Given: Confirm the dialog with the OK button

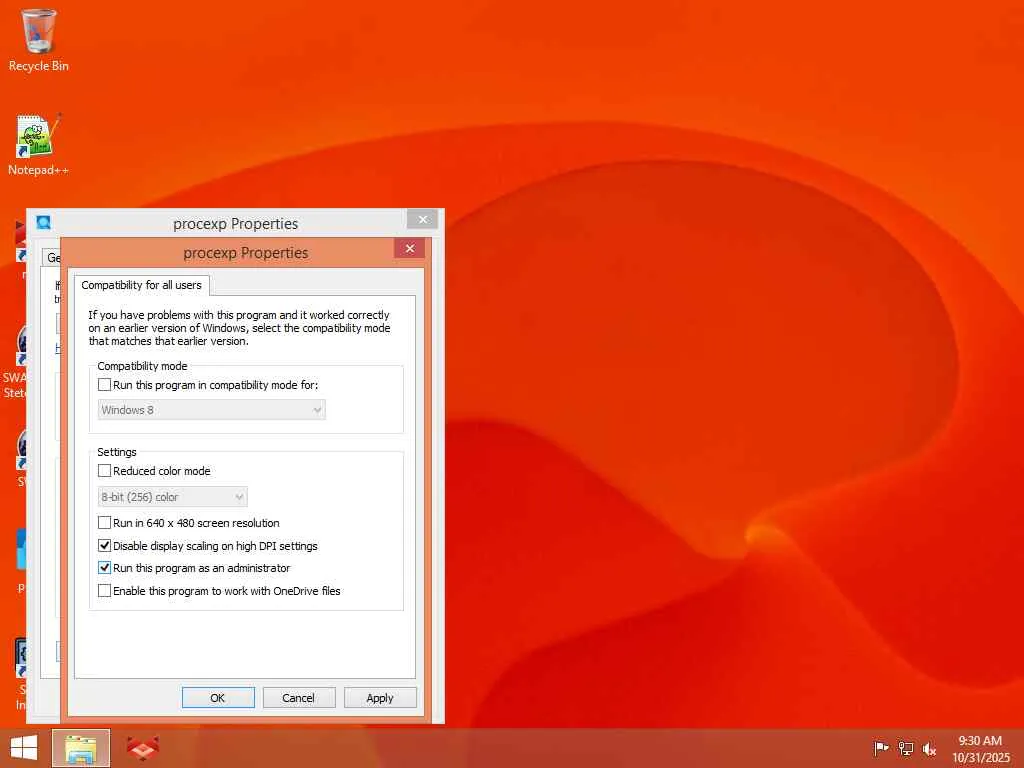Looking at the screenshot, I should point(218,697).
